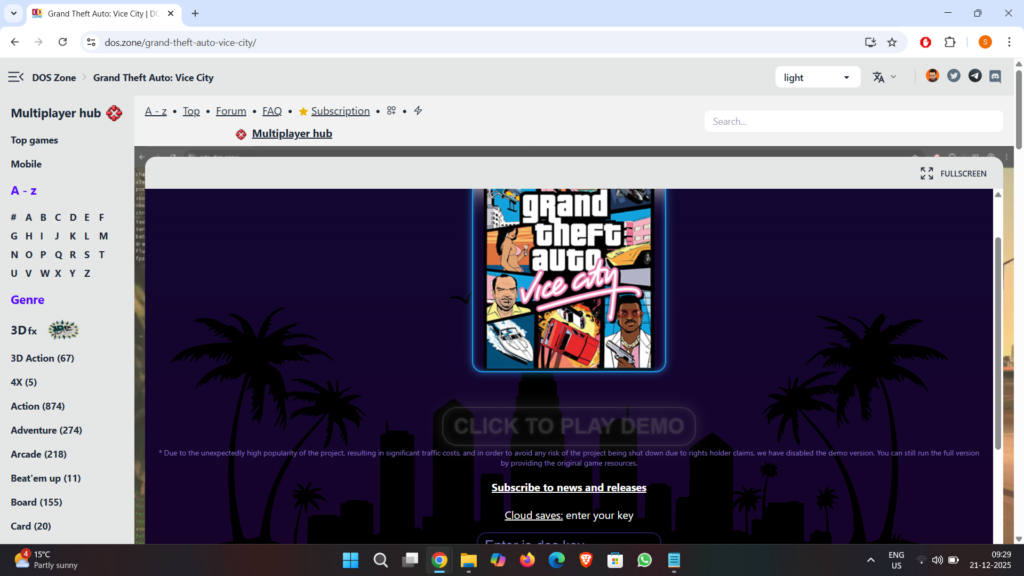Open the FAQ nav item
This screenshot has height=576, width=1024.
point(272,111)
